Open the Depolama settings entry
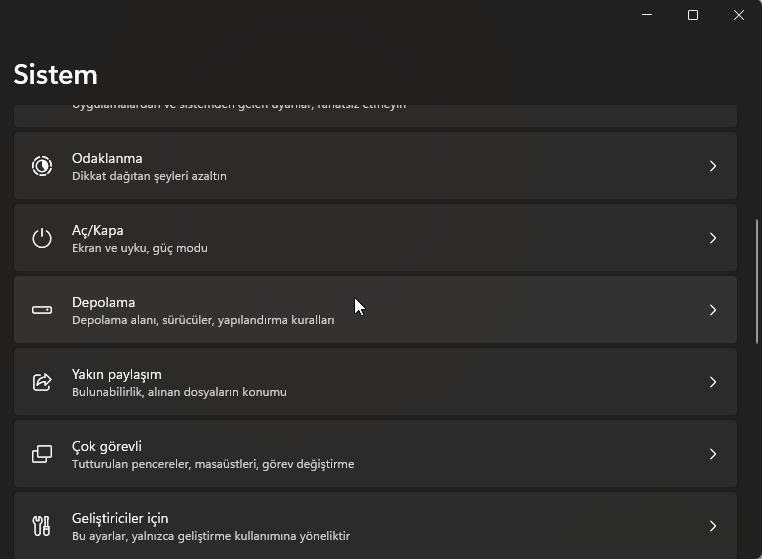Image resolution: width=762 pixels, height=559 pixels. (103, 302)
